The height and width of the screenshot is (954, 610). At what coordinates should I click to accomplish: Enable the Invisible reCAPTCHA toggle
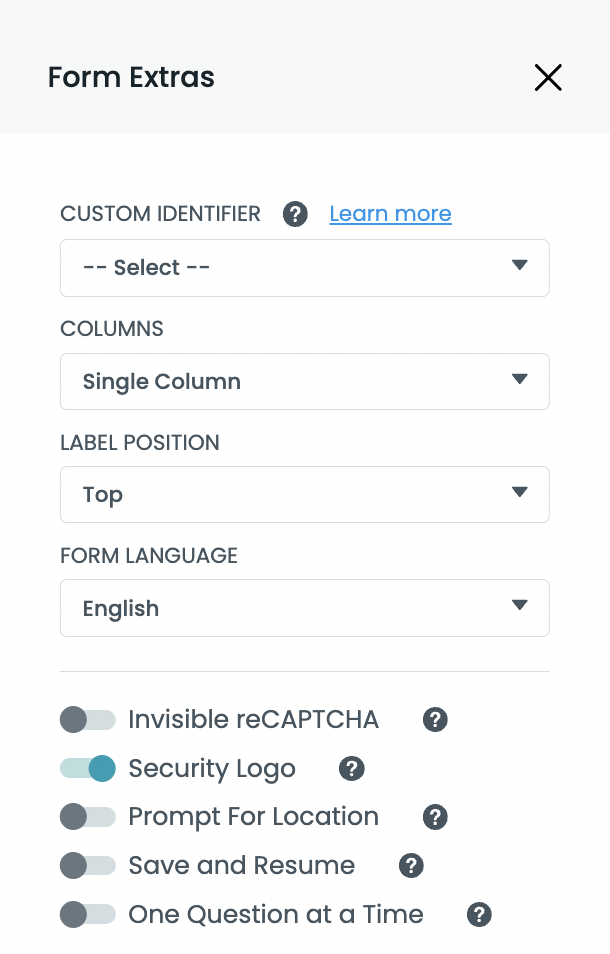click(x=88, y=720)
